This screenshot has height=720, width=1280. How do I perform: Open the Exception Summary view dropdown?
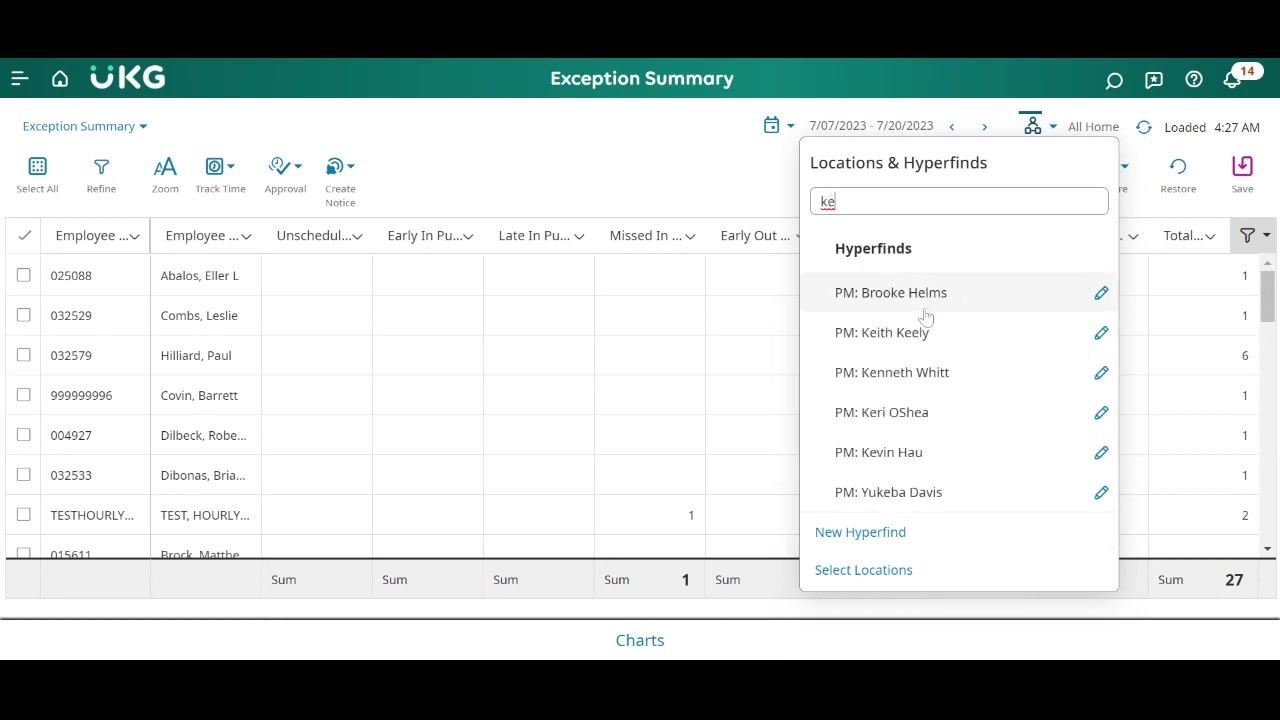(85, 126)
